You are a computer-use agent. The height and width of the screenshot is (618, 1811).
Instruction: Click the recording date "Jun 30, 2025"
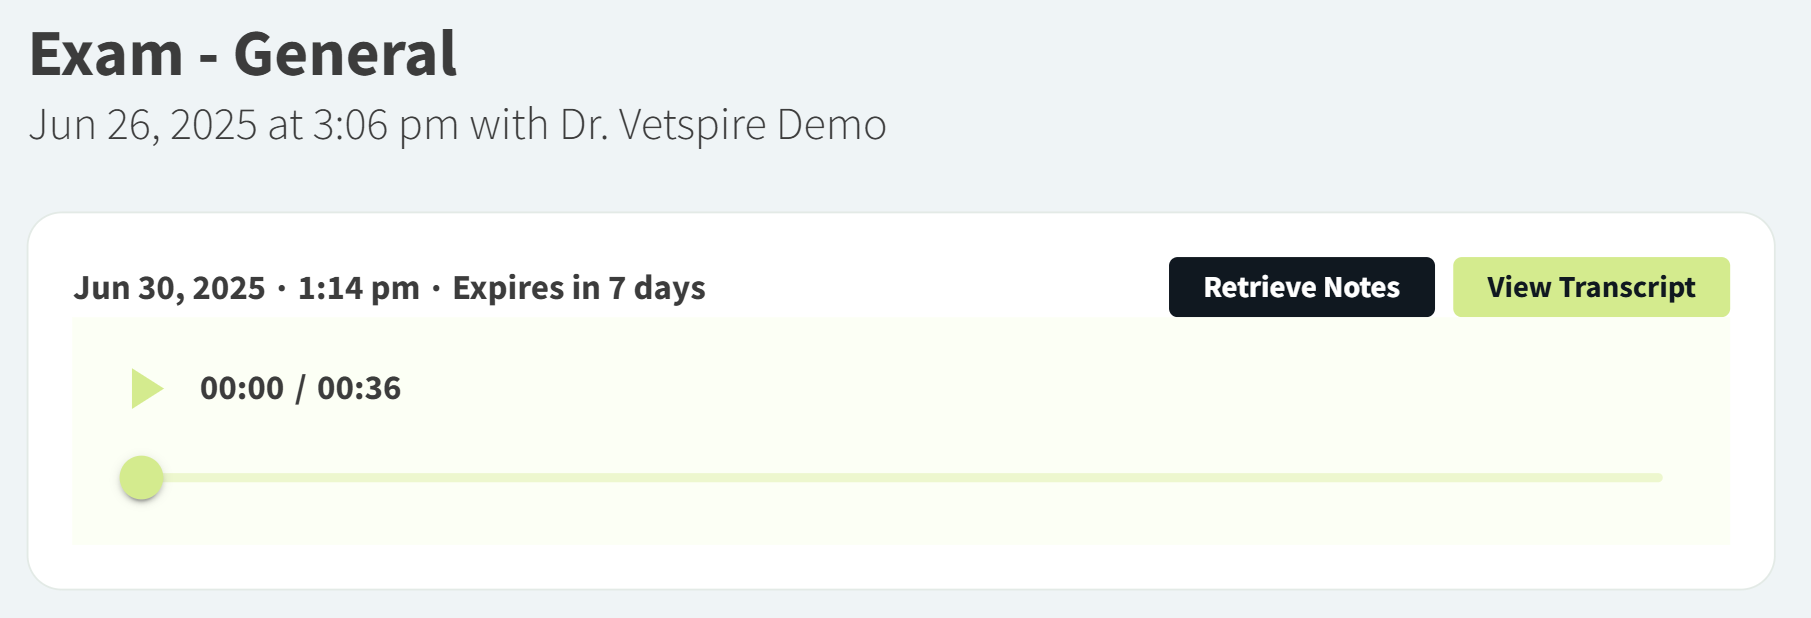[169, 288]
